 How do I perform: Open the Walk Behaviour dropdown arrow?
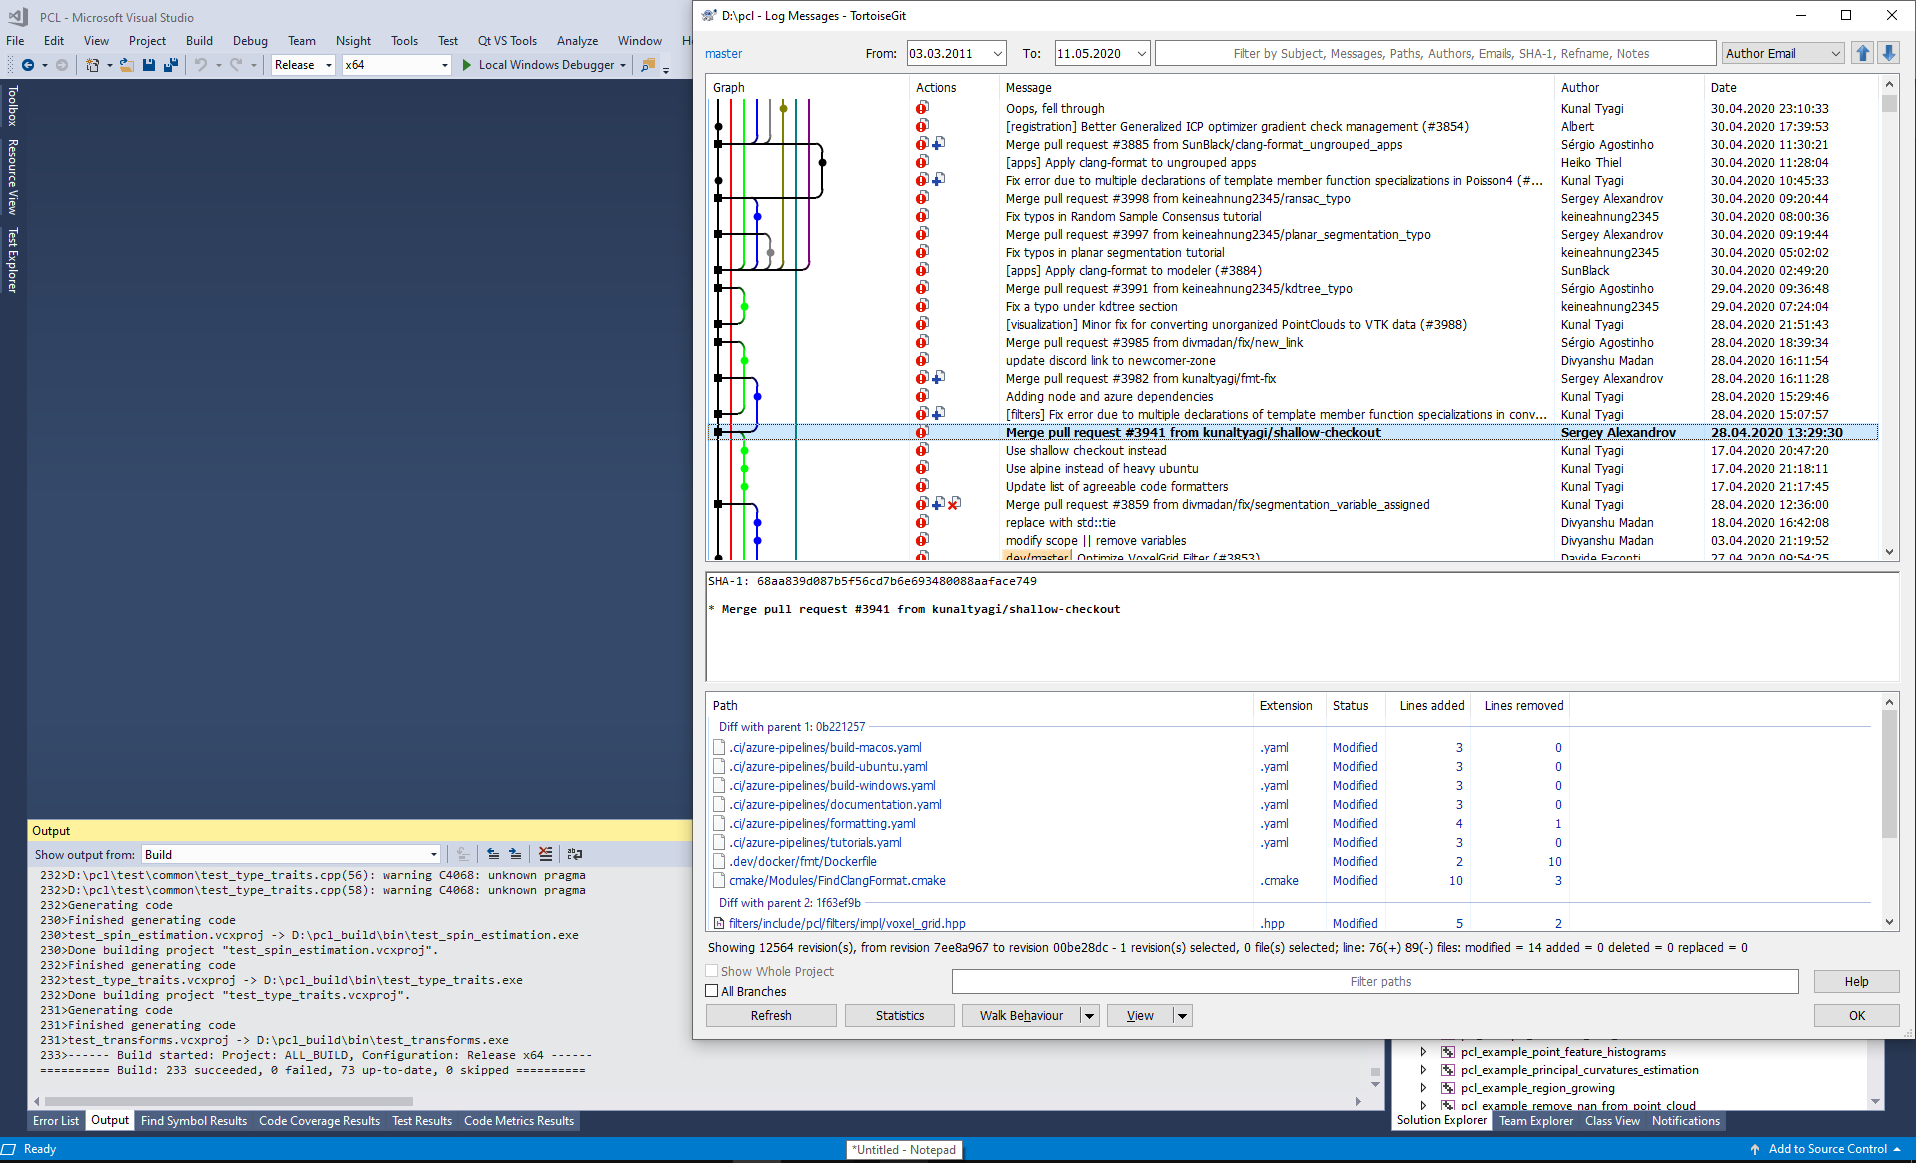click(1089, 1015)
